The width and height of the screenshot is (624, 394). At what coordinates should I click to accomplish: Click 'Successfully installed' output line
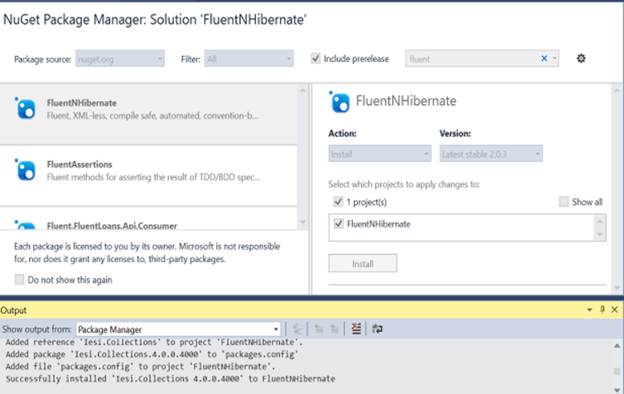click(170, 378)
